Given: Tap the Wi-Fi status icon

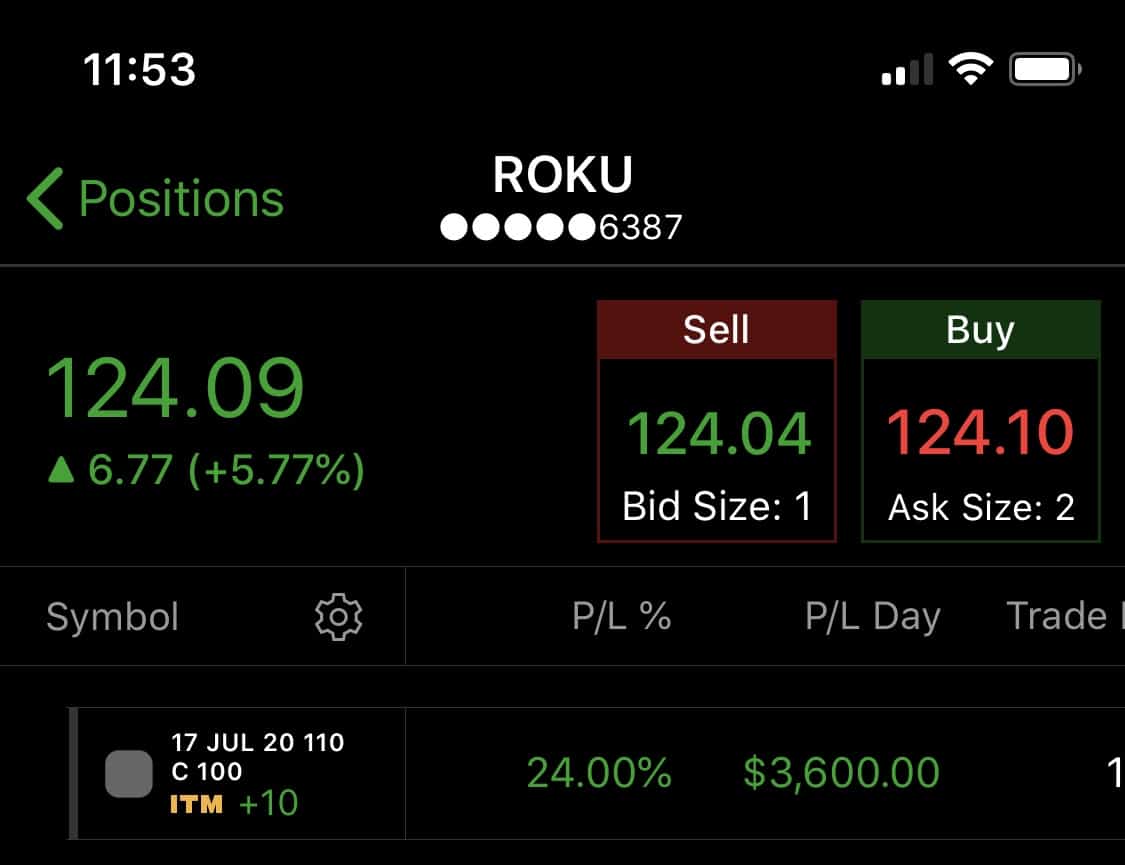Looking at the screenshot, I should pyautogui.click(x=971, y=70).
